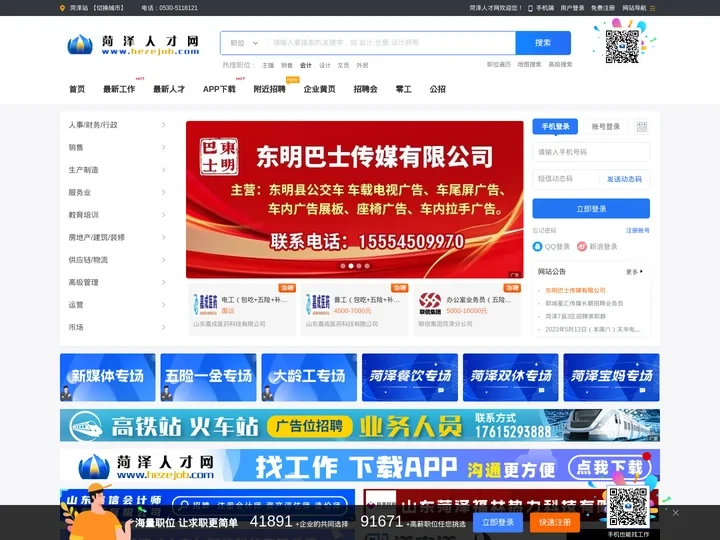
Task: Click 用户登录 in top bar
Action: 572,8
